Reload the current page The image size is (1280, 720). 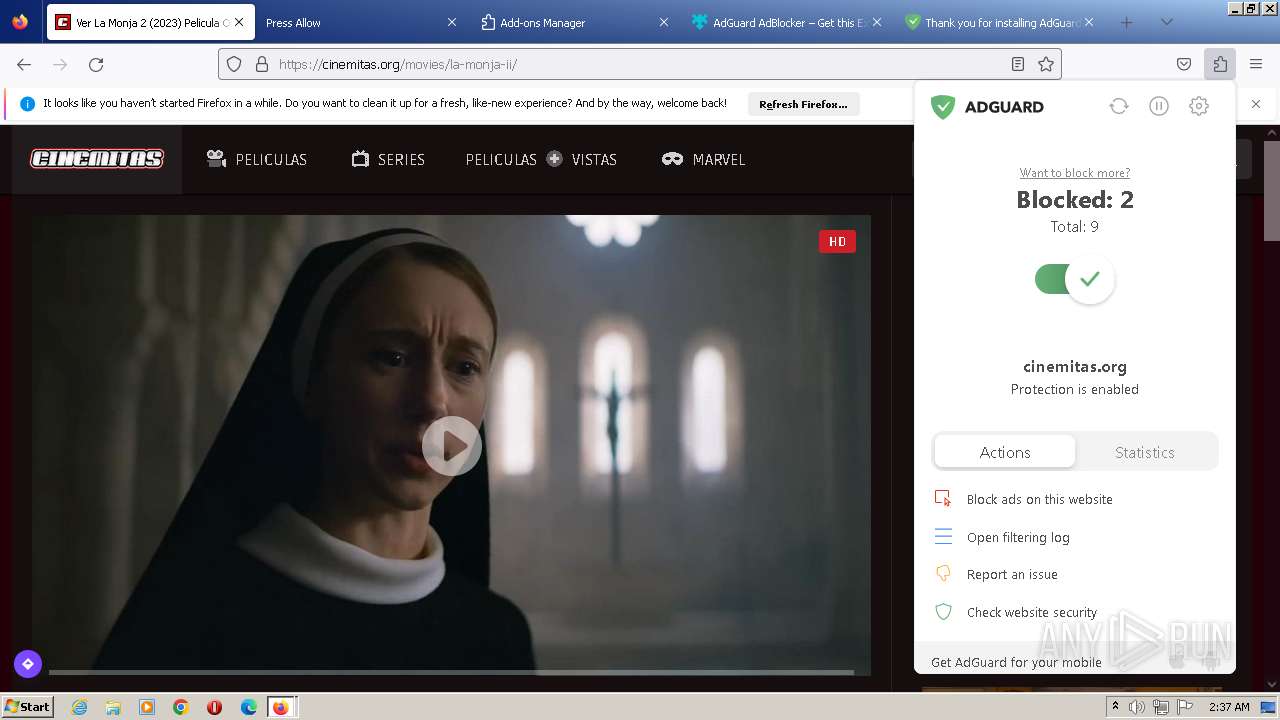coord(96,64)
